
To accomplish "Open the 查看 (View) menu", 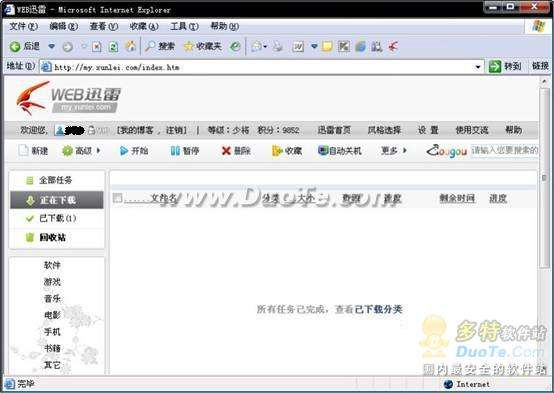I will click(104, 26).
